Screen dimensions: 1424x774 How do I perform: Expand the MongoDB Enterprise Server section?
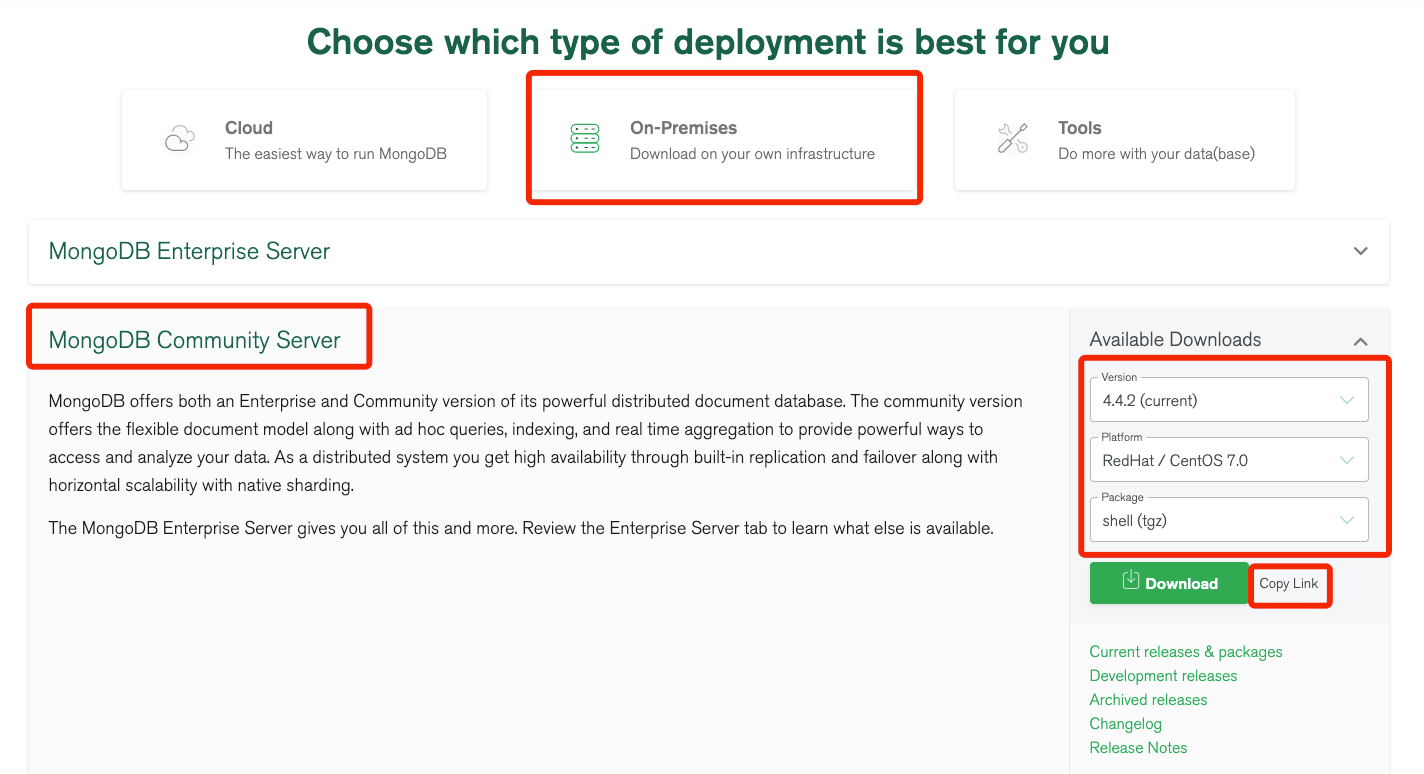[1361, 251]
